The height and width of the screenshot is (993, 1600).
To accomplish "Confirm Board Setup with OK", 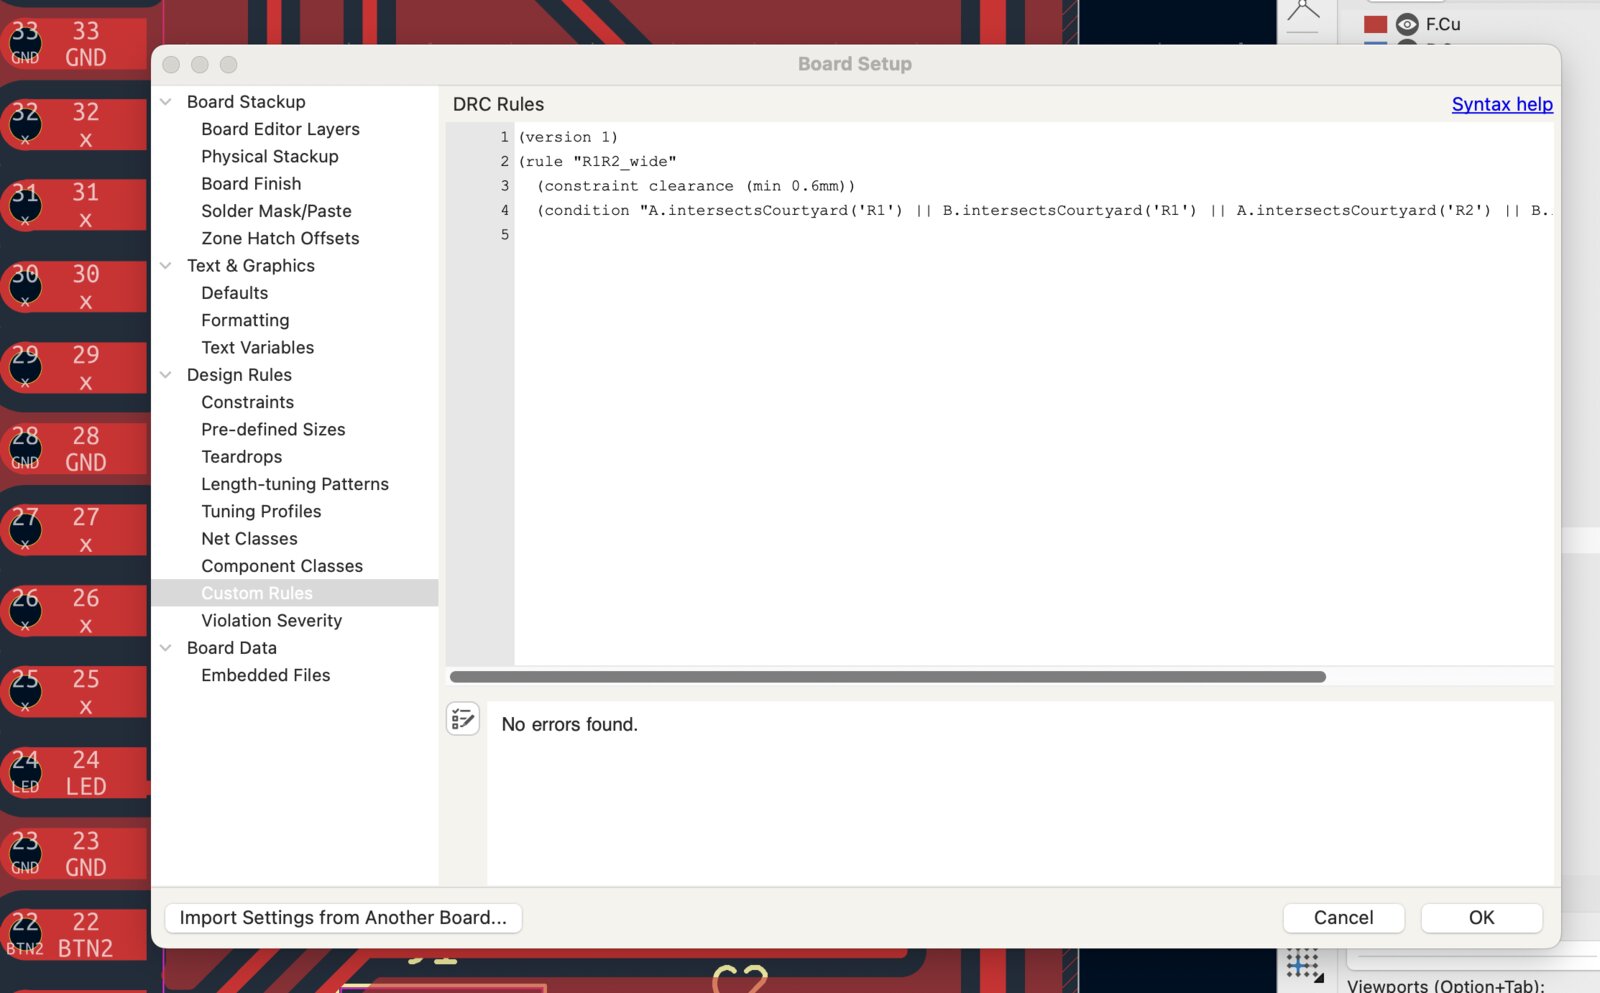I will (x=1481, y=918).
